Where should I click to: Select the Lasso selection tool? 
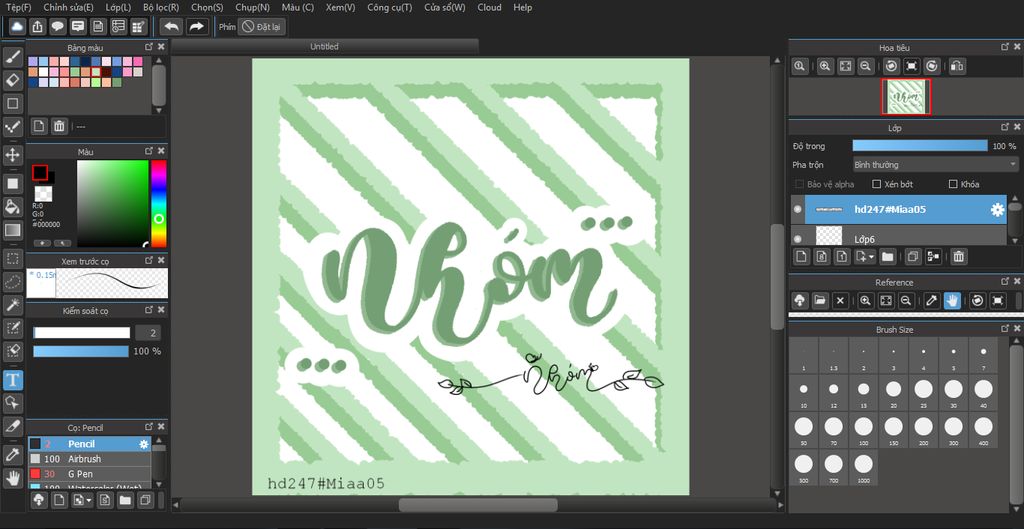pyautogui.click(x=12, y=281)
